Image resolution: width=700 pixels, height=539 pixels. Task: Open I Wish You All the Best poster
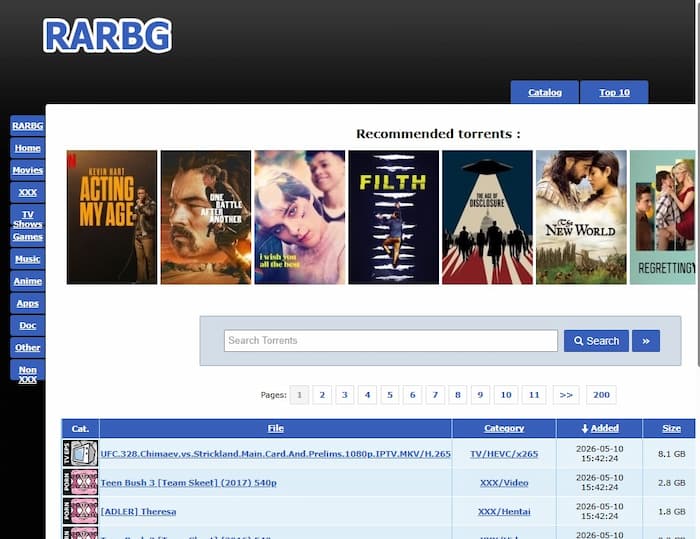[x=300, y=217]
